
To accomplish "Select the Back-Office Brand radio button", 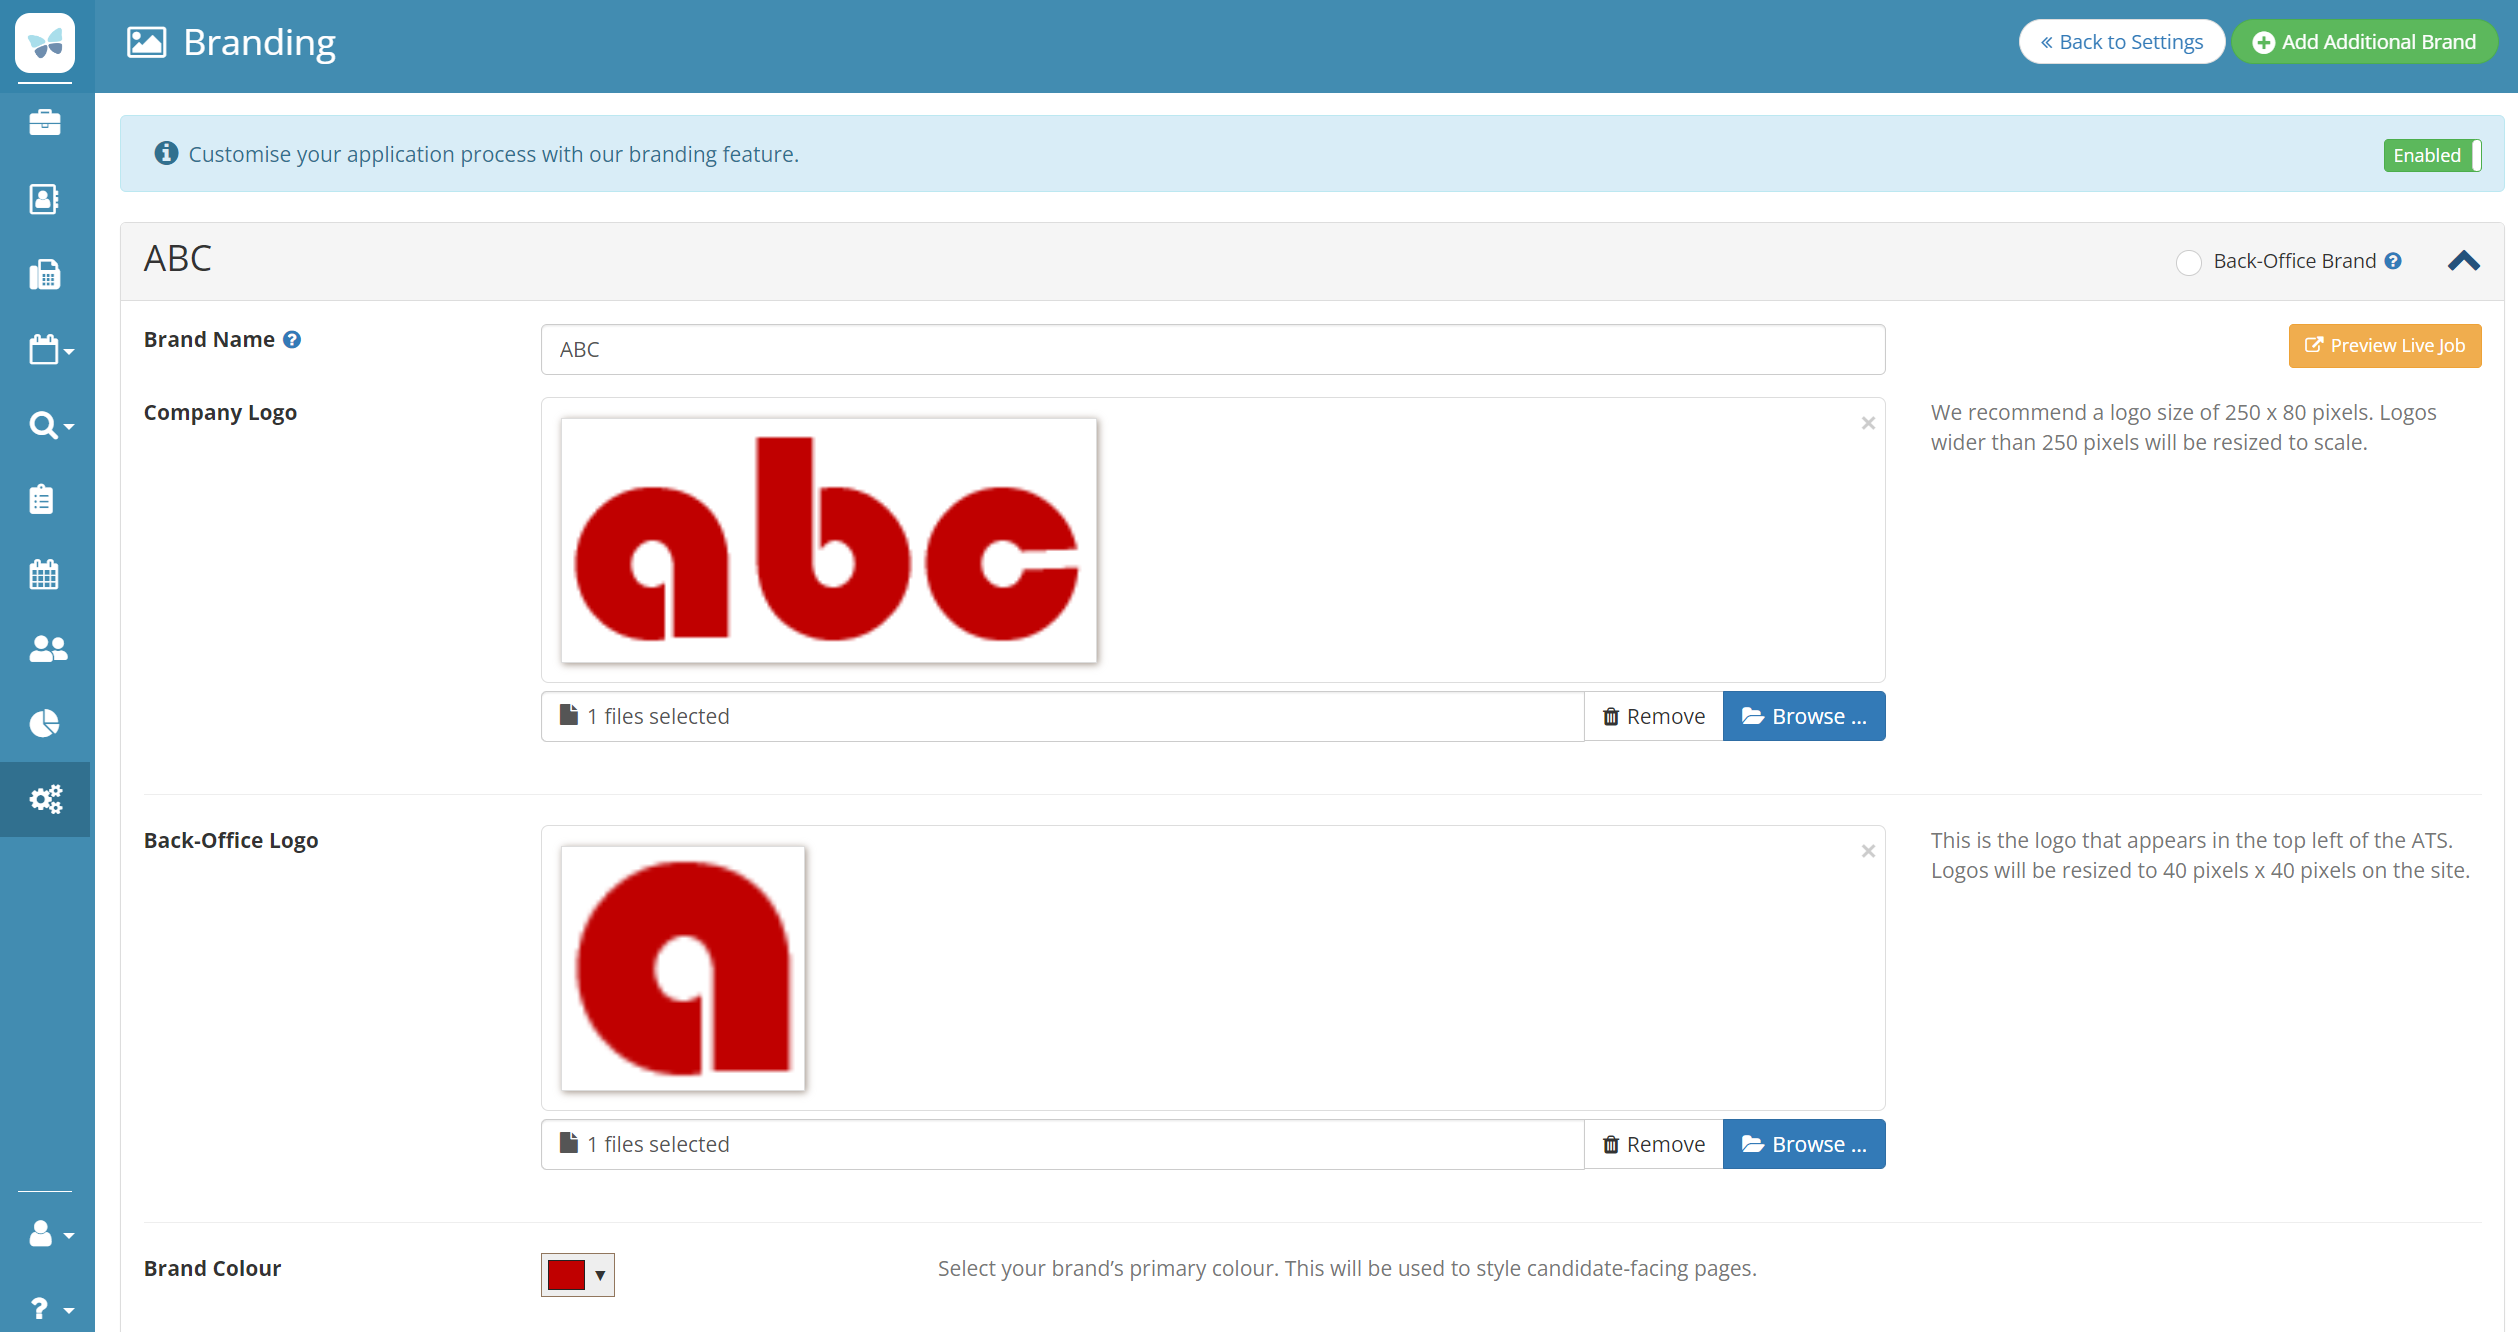I will pos(2188,262).
